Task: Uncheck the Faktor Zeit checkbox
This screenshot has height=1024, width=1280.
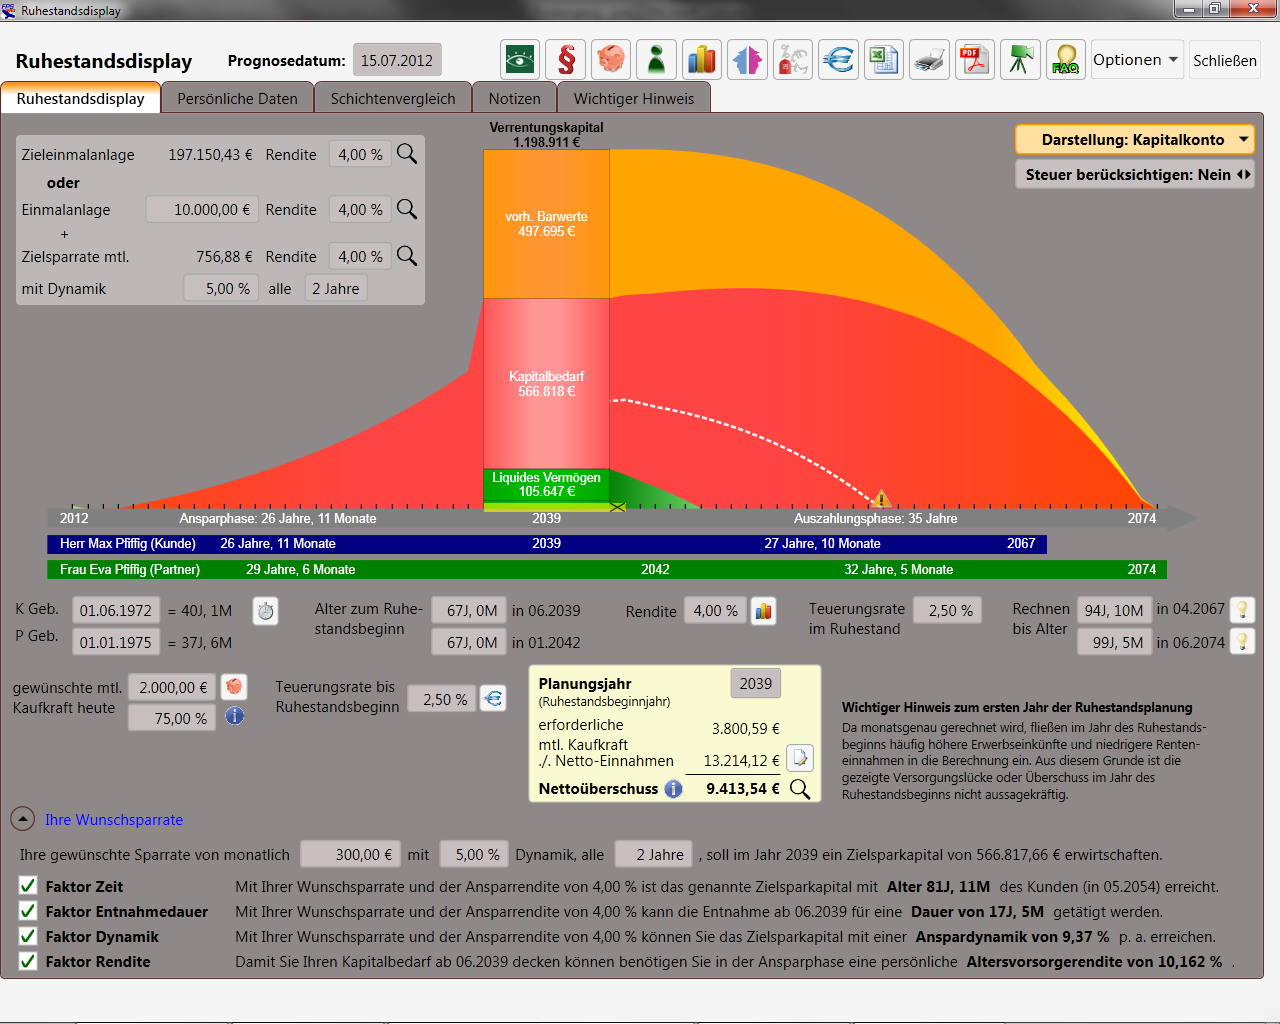Action: 28,886
